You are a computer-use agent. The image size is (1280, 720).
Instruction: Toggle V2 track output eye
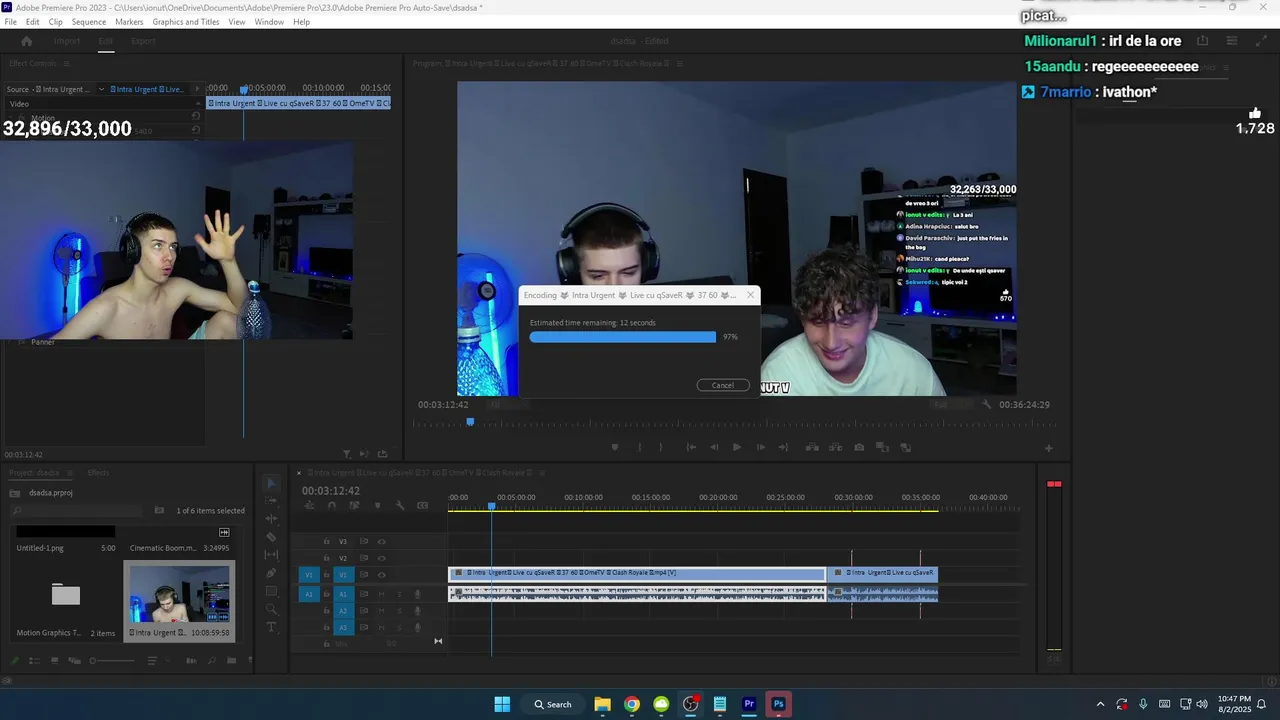click(381, 558)
